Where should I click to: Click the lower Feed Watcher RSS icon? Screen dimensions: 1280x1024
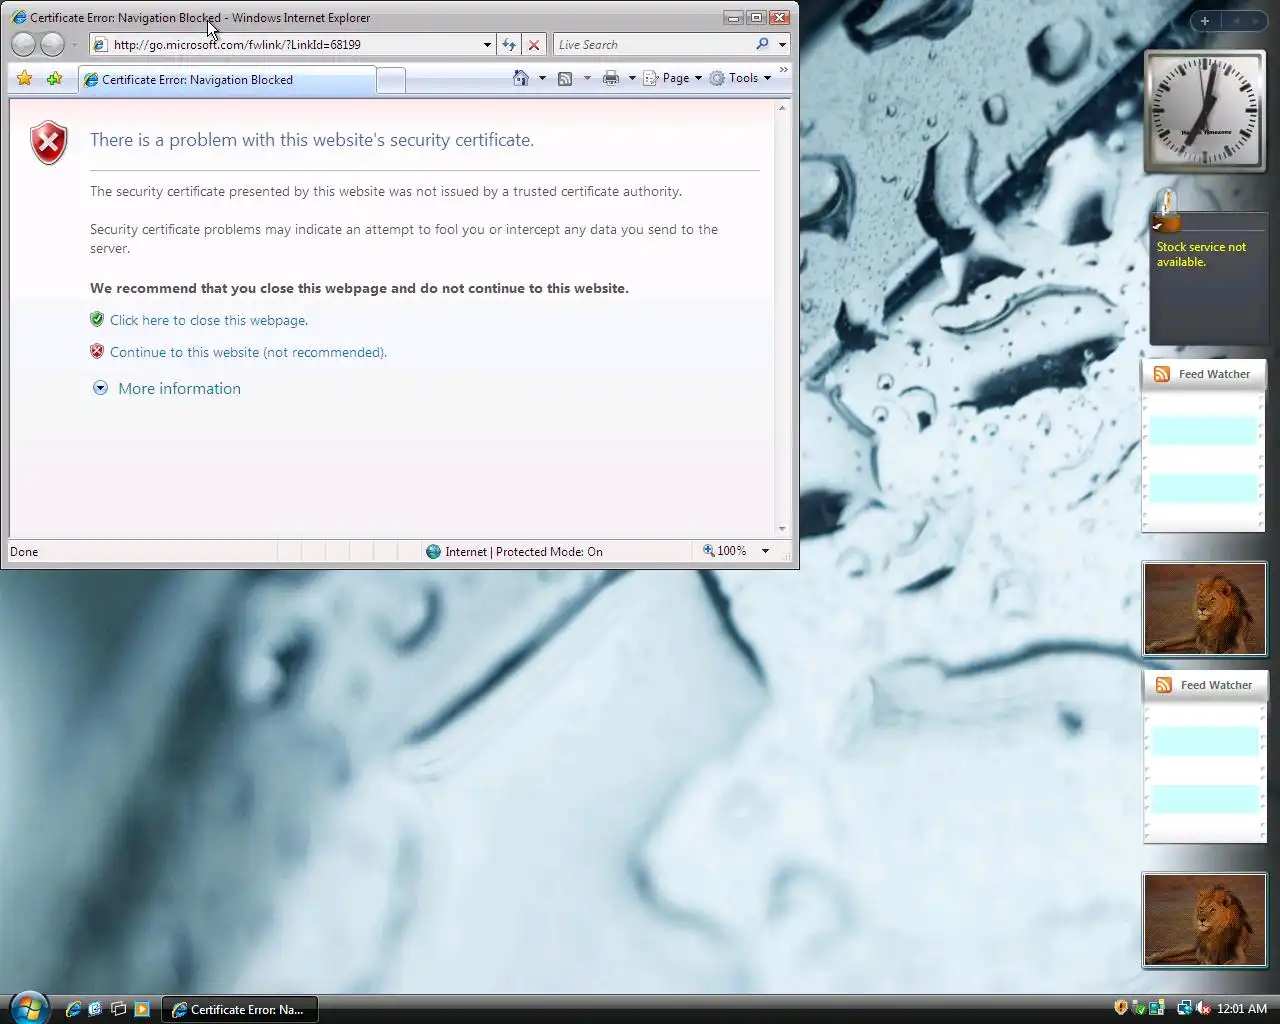tap(1164, 685)
